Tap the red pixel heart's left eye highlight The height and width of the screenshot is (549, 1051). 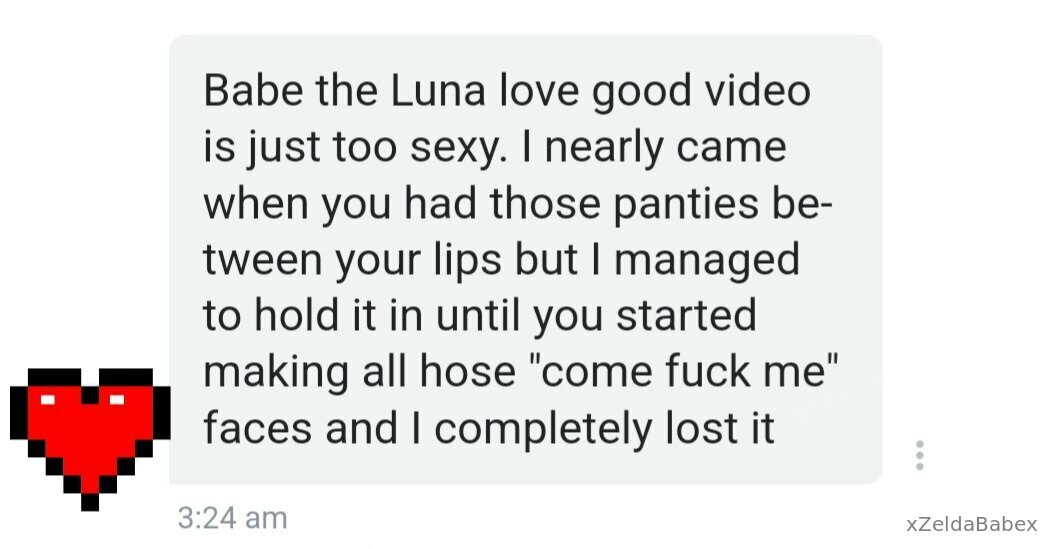coord(48,400)
